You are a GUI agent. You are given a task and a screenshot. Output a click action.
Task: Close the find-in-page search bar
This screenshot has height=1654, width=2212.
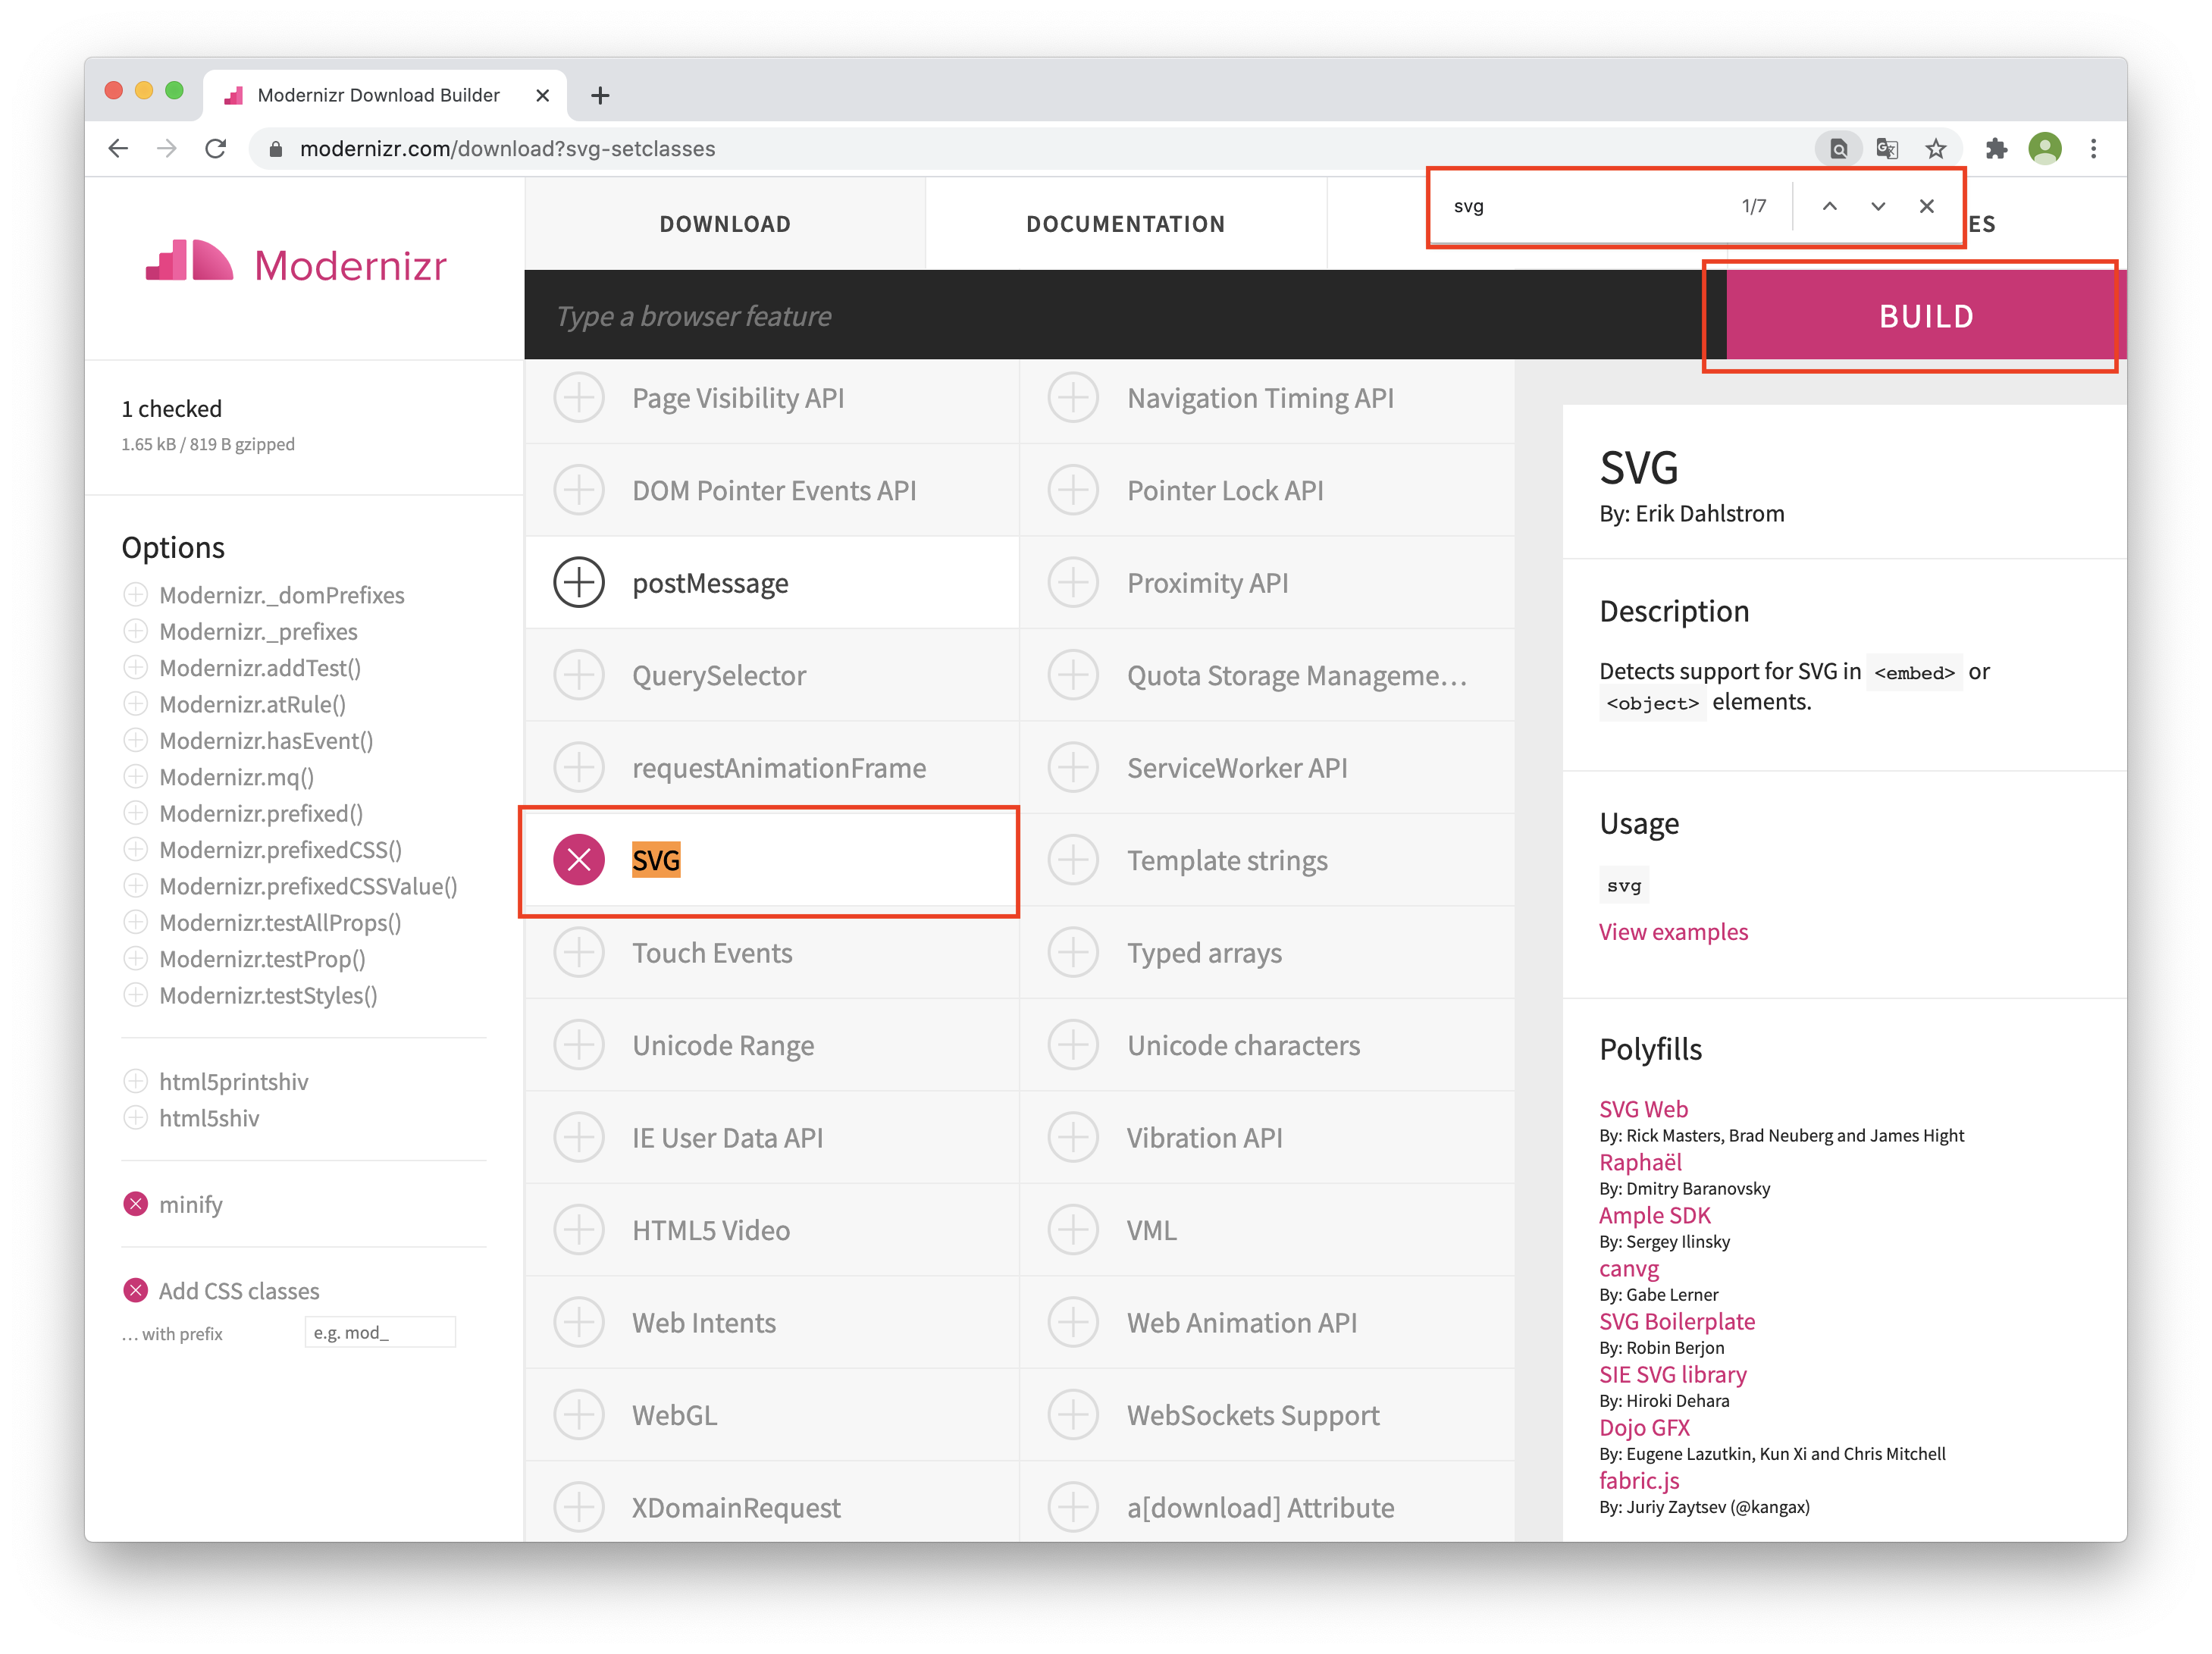(x=1926, y=206)
